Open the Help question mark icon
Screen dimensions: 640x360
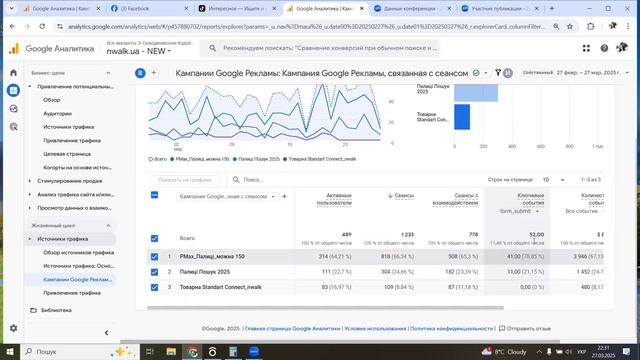[x=604, y=48]
